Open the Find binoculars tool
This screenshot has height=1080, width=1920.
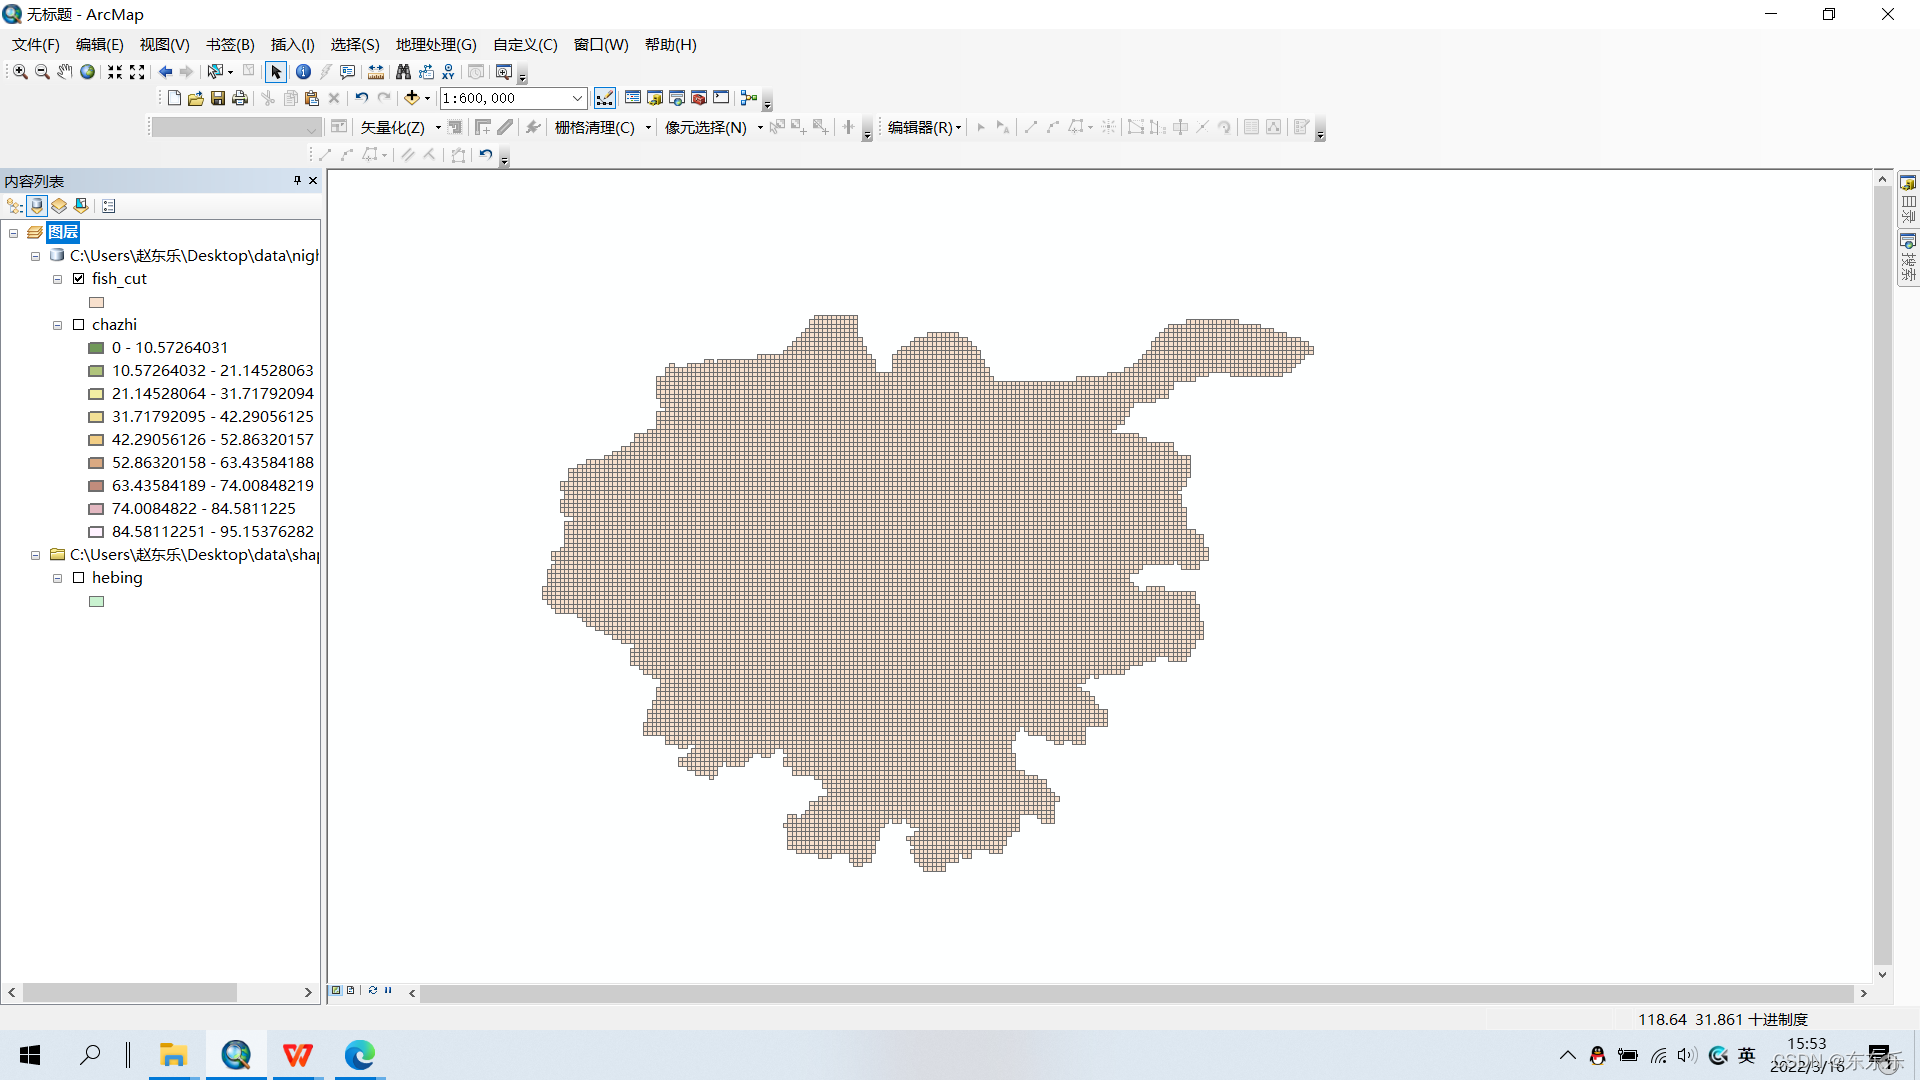tap(403, 72)
